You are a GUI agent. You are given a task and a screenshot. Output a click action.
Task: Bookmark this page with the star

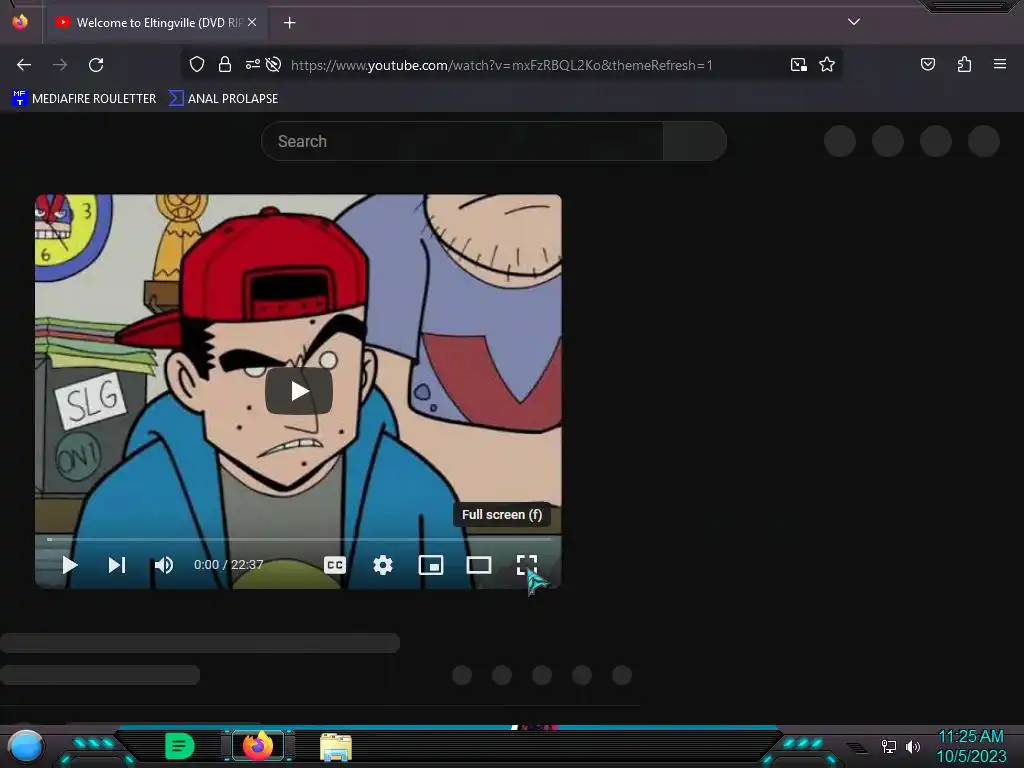[827, 65]
